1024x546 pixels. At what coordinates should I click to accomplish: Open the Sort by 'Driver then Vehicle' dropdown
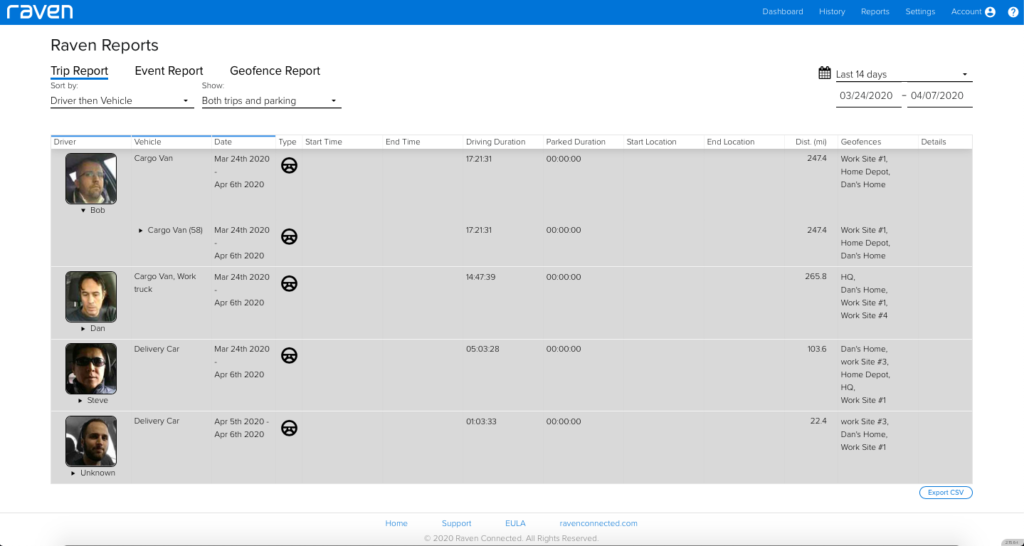pyautogui.click(x=121, y=101)
